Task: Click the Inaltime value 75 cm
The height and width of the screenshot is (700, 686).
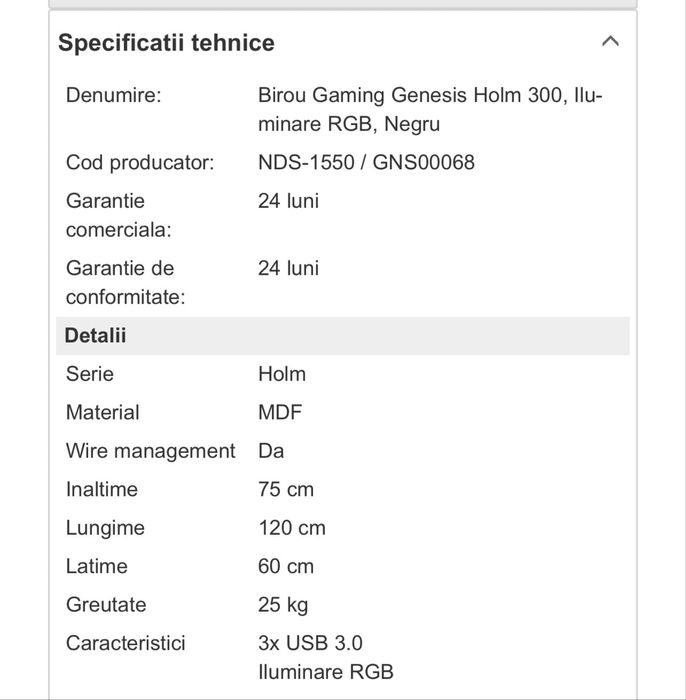Action: (286, 489)
